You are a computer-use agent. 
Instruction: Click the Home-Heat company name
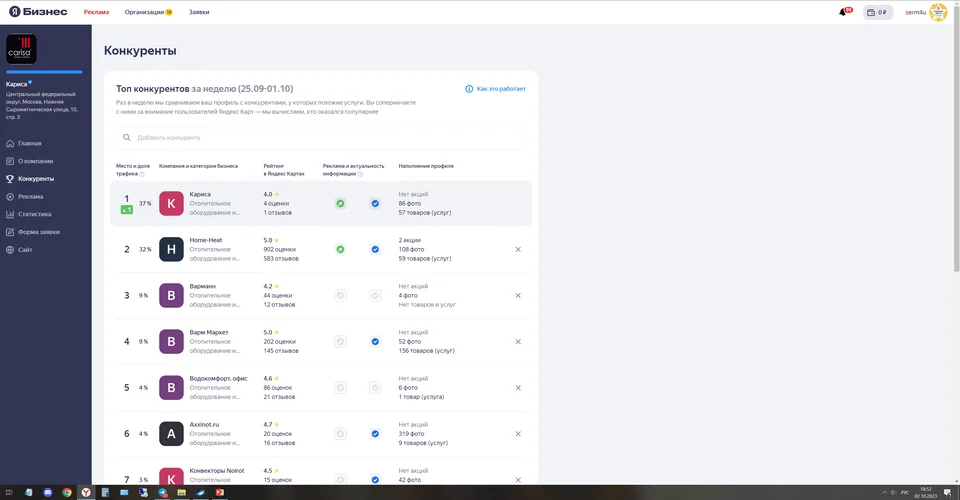(x=206, y=240)
